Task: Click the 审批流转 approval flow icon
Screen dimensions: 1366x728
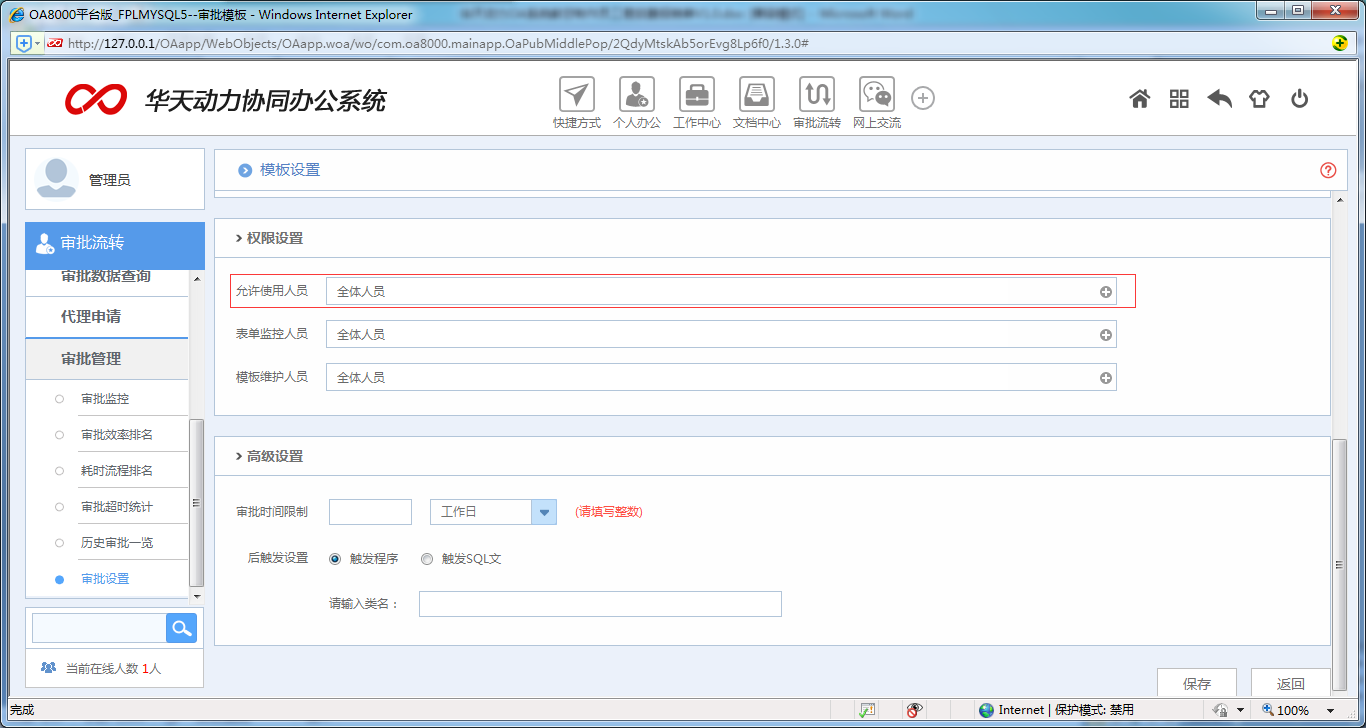Action: (816, 97)
